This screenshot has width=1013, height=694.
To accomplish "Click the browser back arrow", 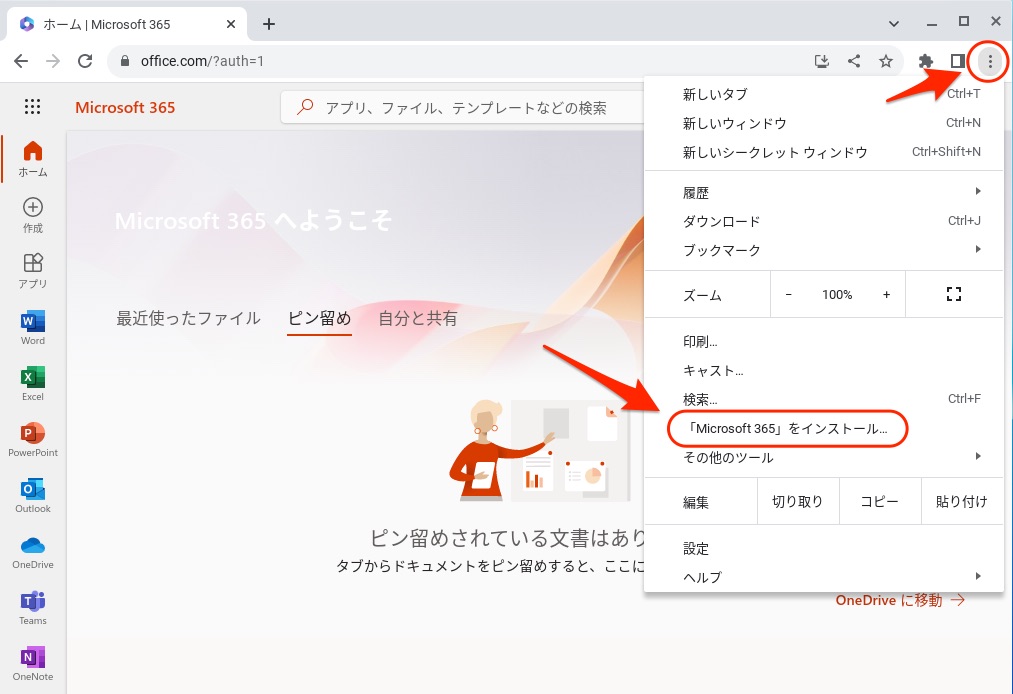I will coord(21,61).
